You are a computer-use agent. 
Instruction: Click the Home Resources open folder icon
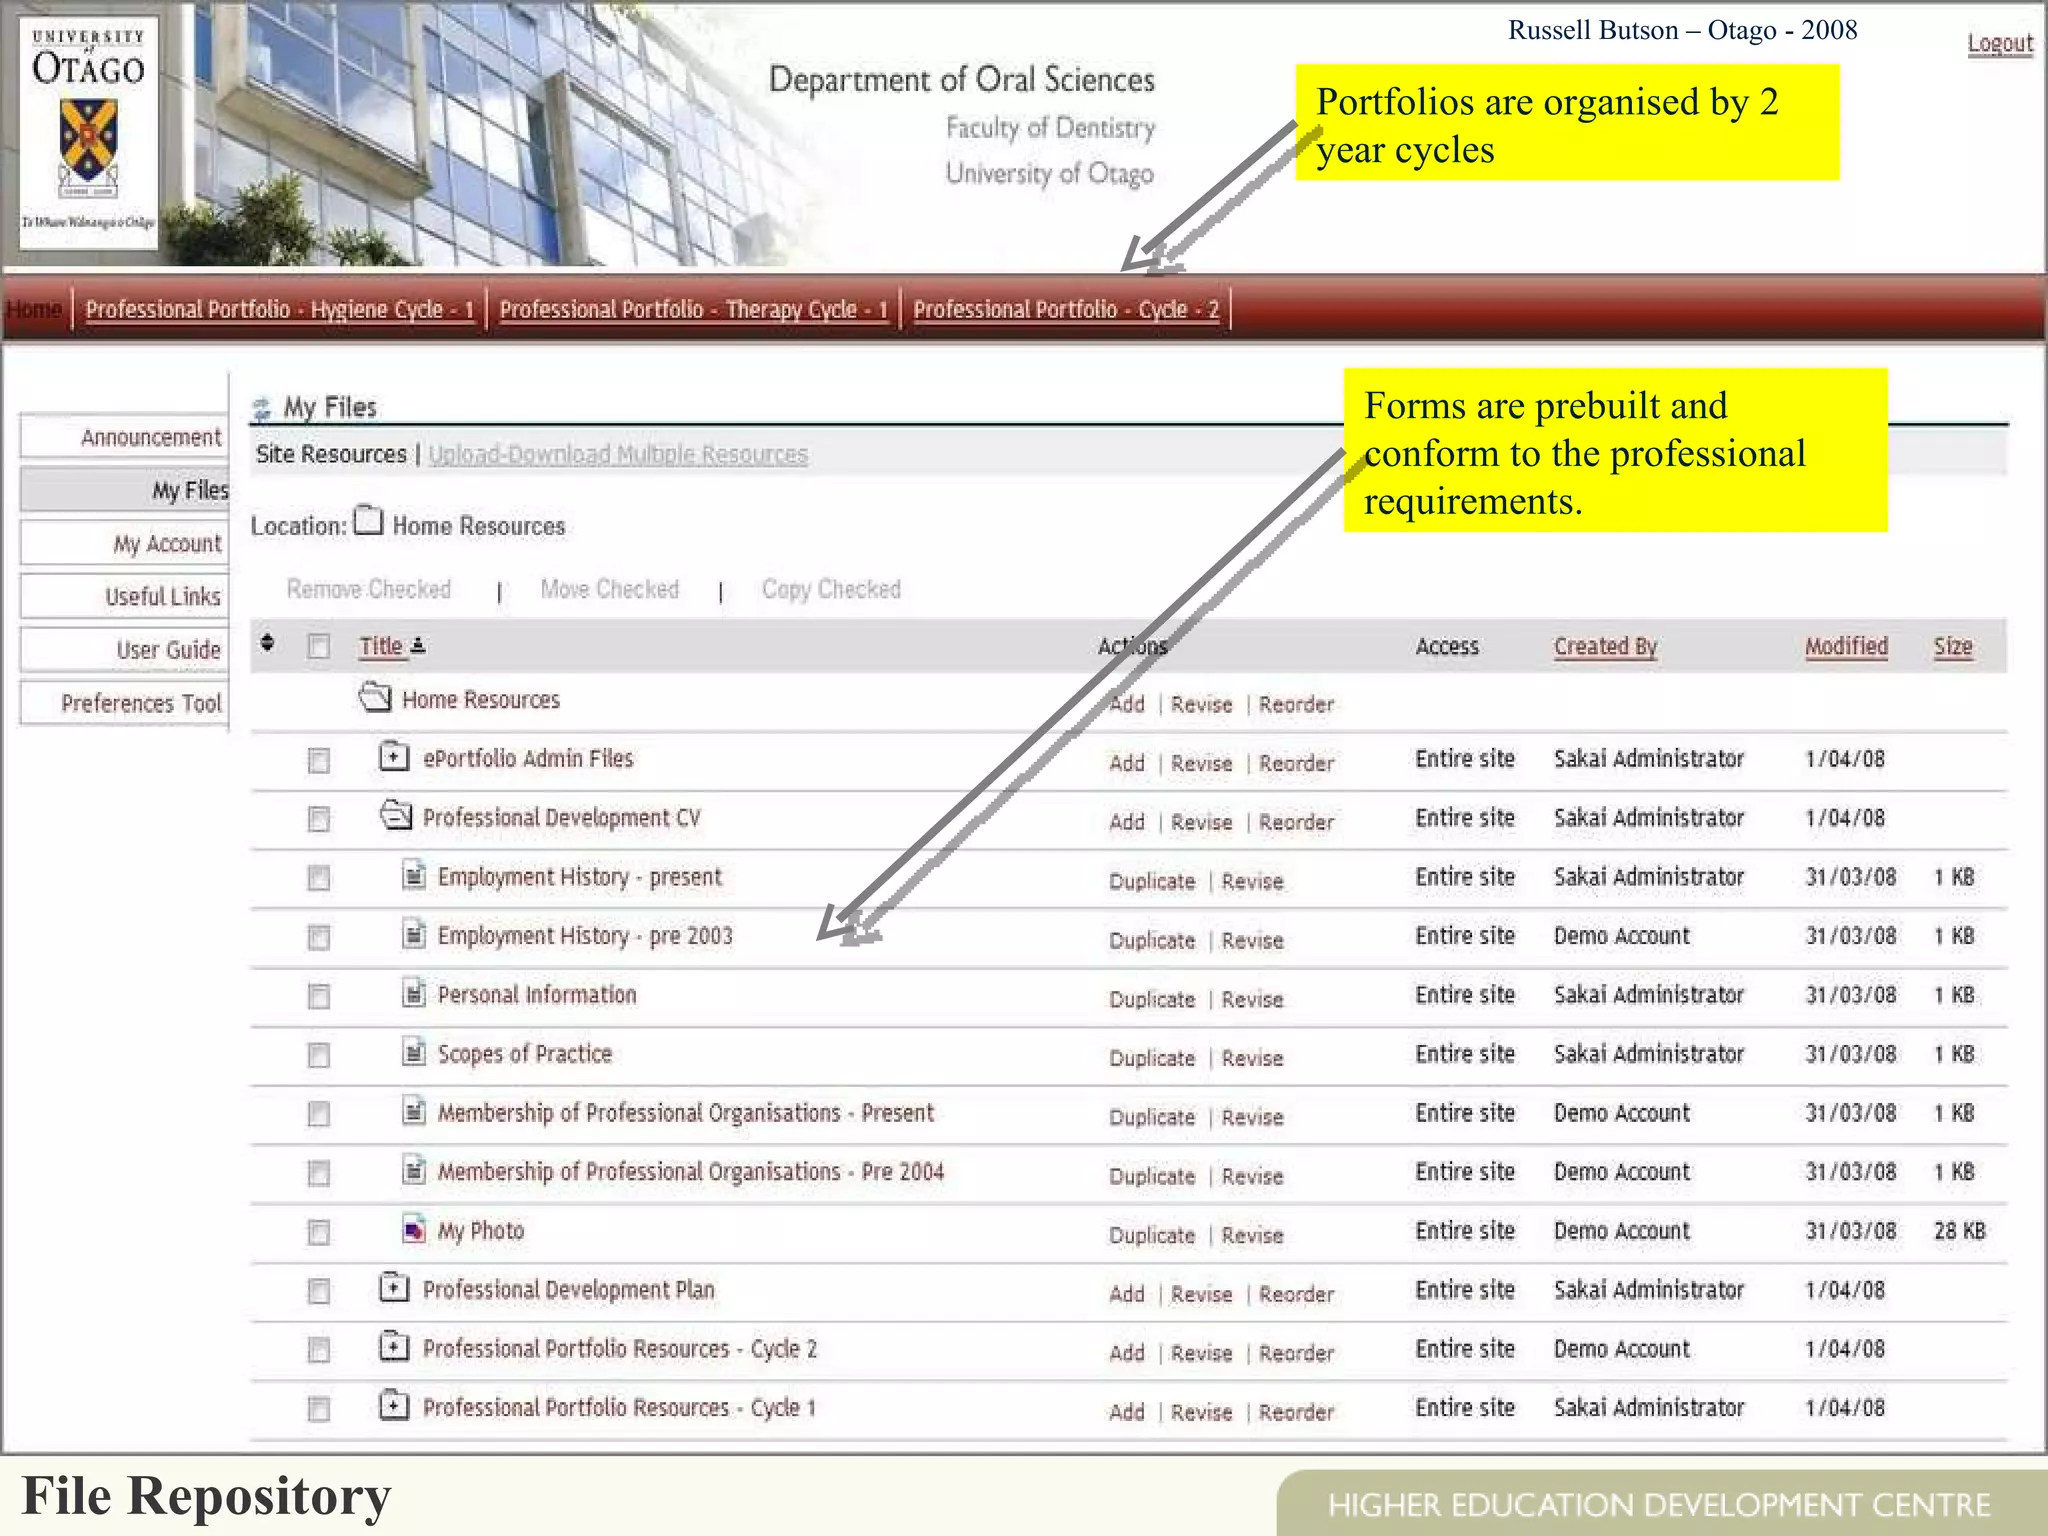tap(375, 696)
